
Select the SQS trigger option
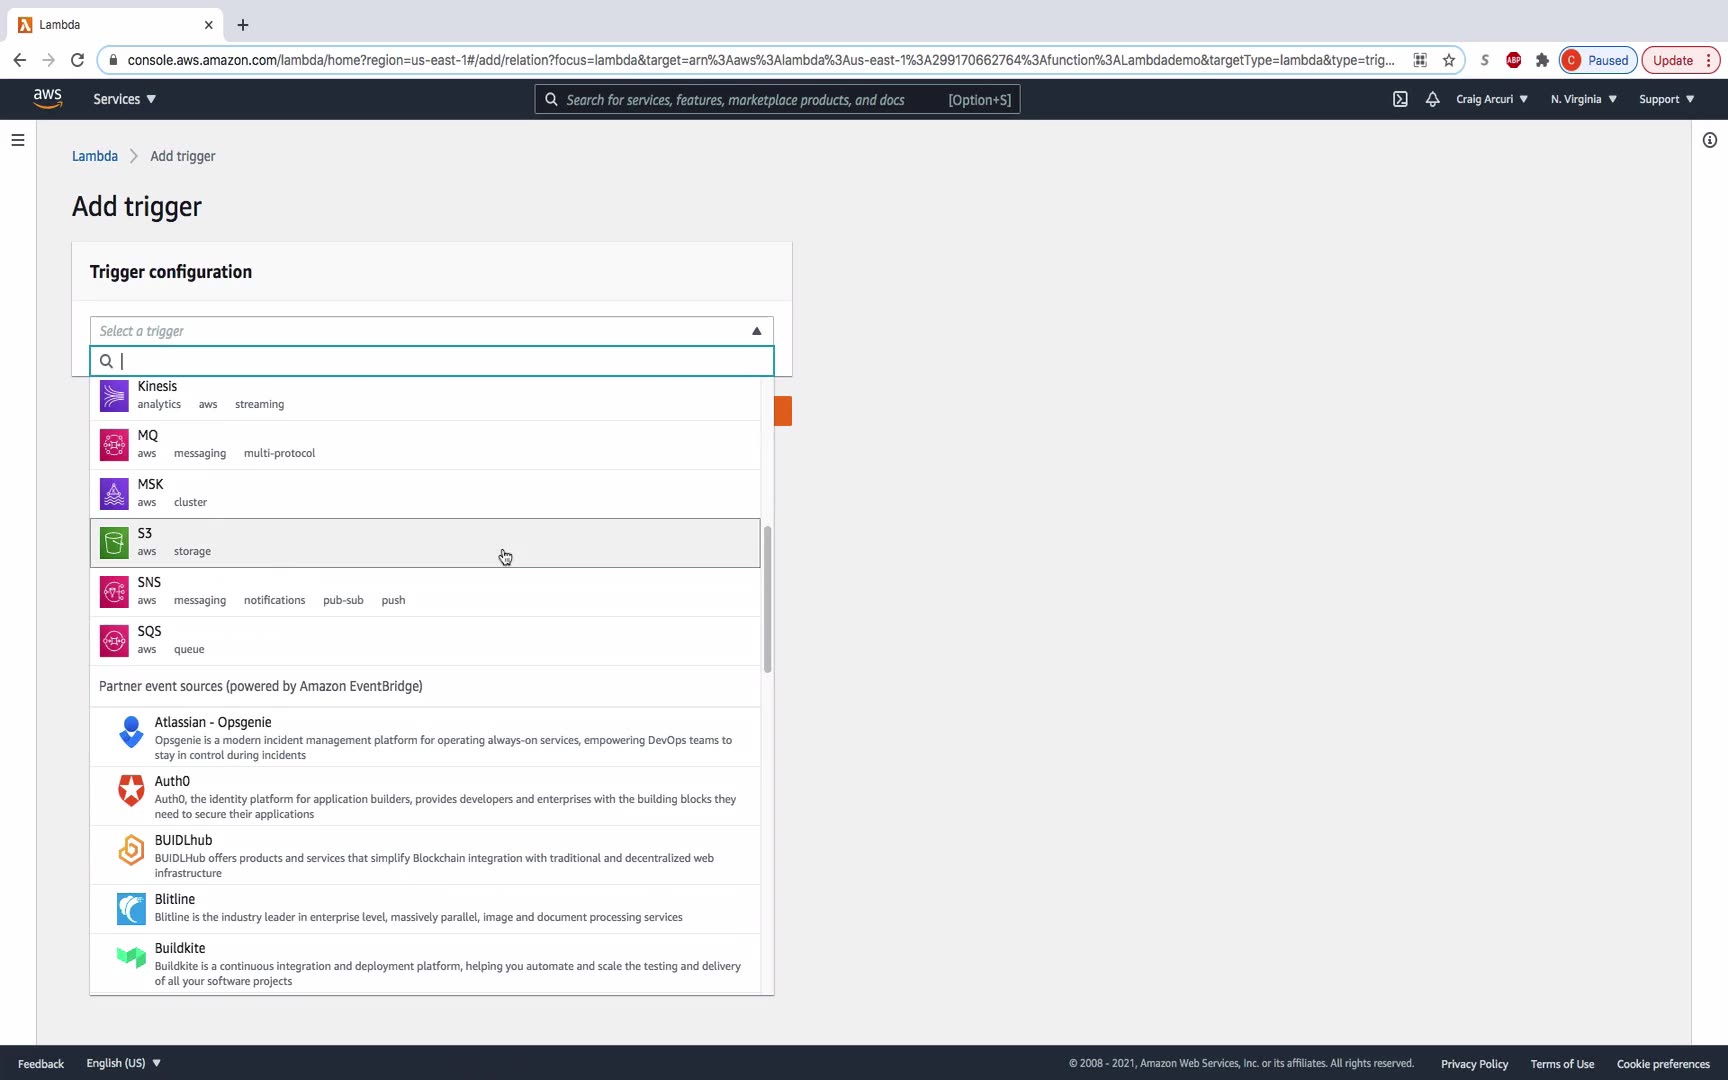pos(425,641)
